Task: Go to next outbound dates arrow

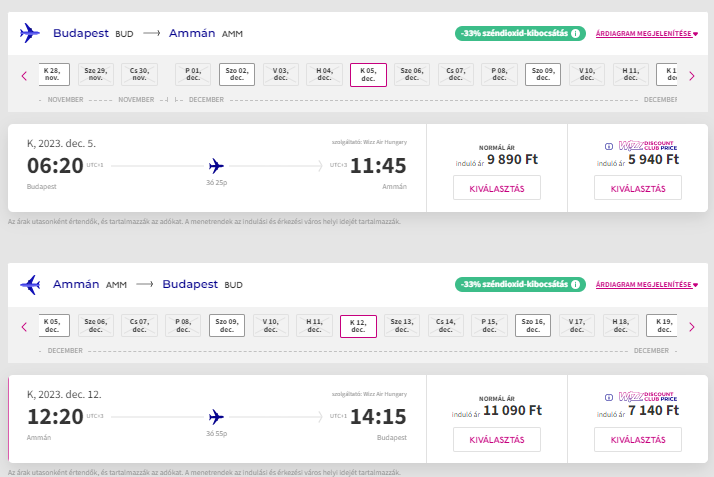Action: click(691, 75)
